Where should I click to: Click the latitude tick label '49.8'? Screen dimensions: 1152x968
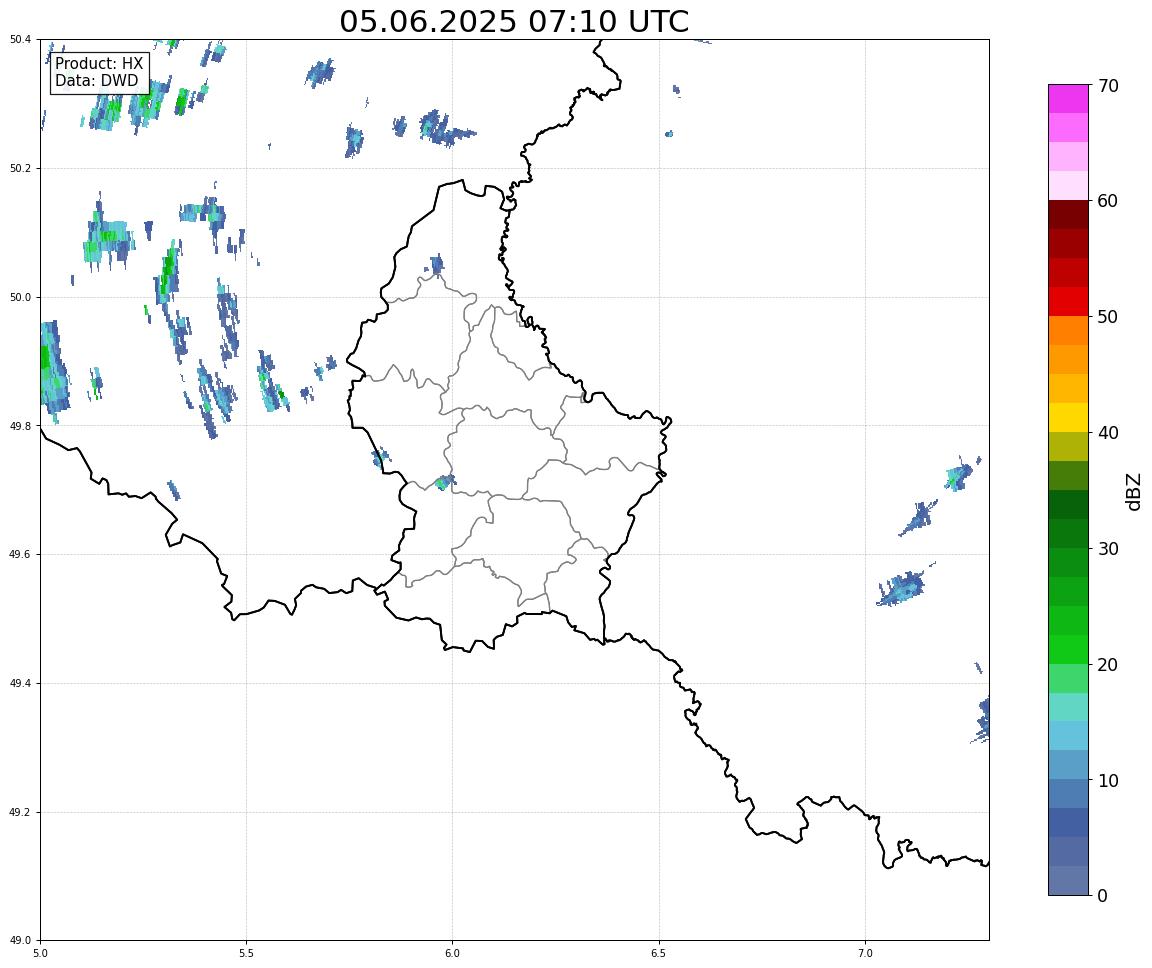[21, 426]
